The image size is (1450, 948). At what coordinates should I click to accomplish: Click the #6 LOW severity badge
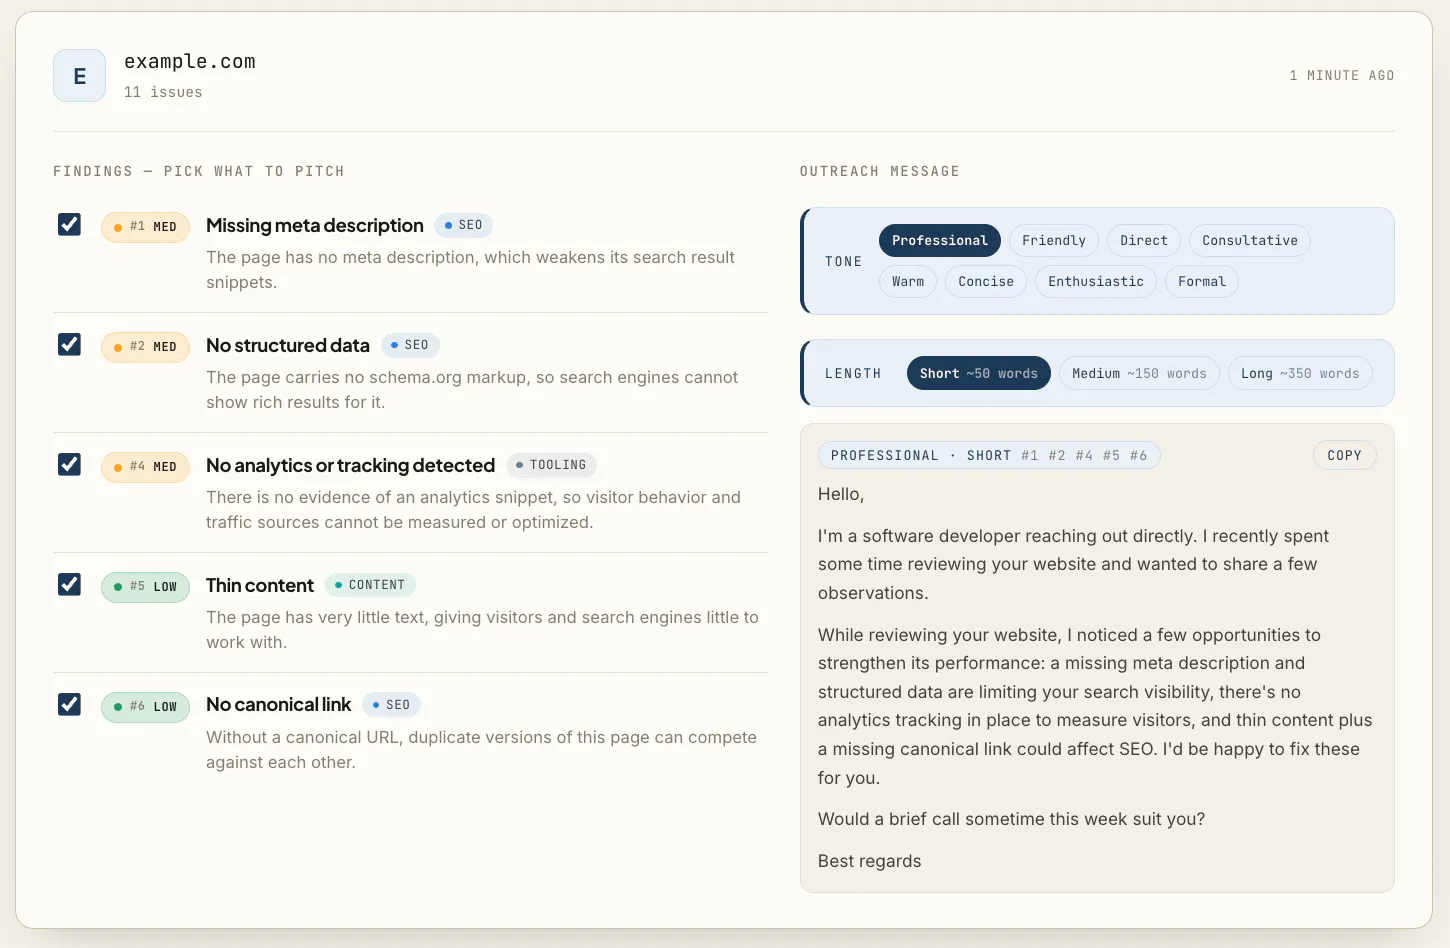click(x=146, y=707)
